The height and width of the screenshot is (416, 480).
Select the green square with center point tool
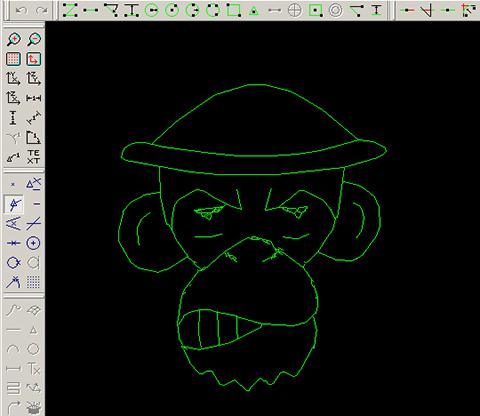click(315, 10)
